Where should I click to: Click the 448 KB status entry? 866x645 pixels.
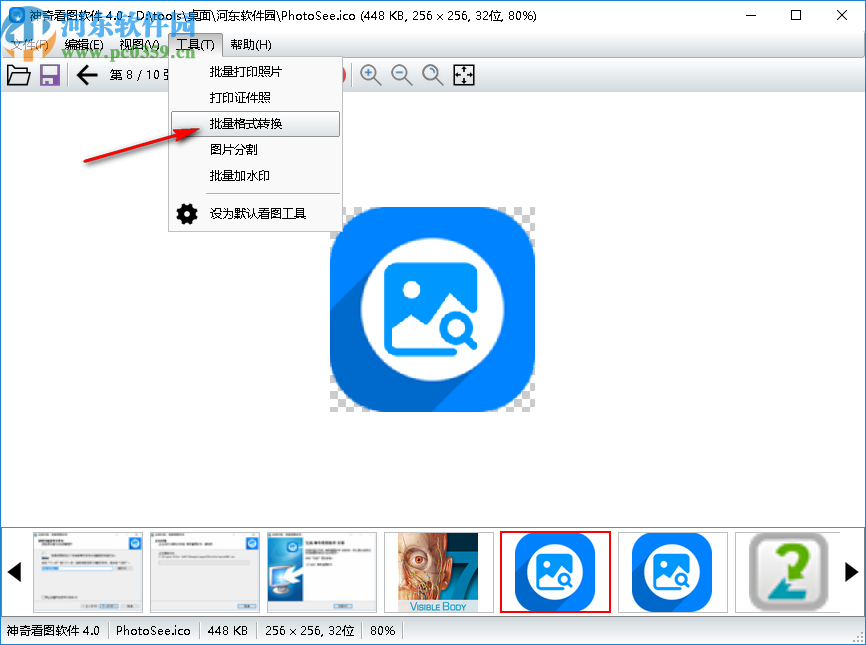(x=228, y=631)
